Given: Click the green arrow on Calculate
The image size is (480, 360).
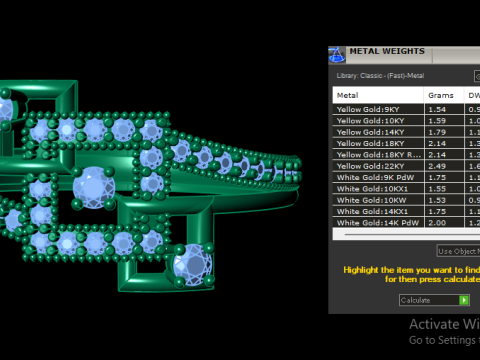Looking at the screenshot, I should 464,300.
